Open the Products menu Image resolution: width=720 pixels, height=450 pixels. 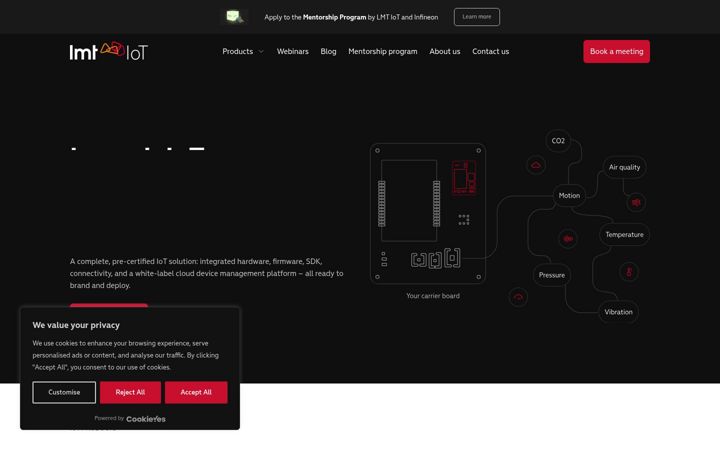(x=237, y=51)
